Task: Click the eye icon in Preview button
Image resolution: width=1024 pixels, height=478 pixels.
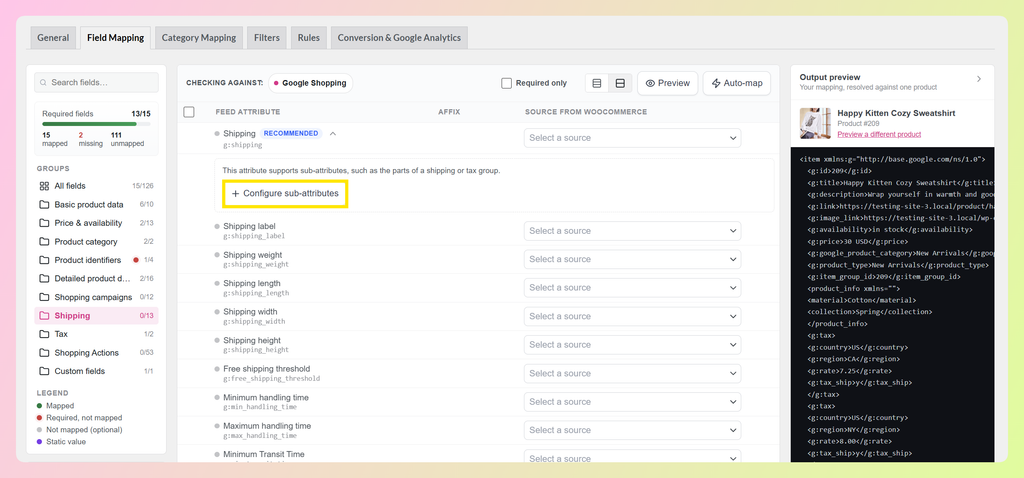Action: point(650,84)
